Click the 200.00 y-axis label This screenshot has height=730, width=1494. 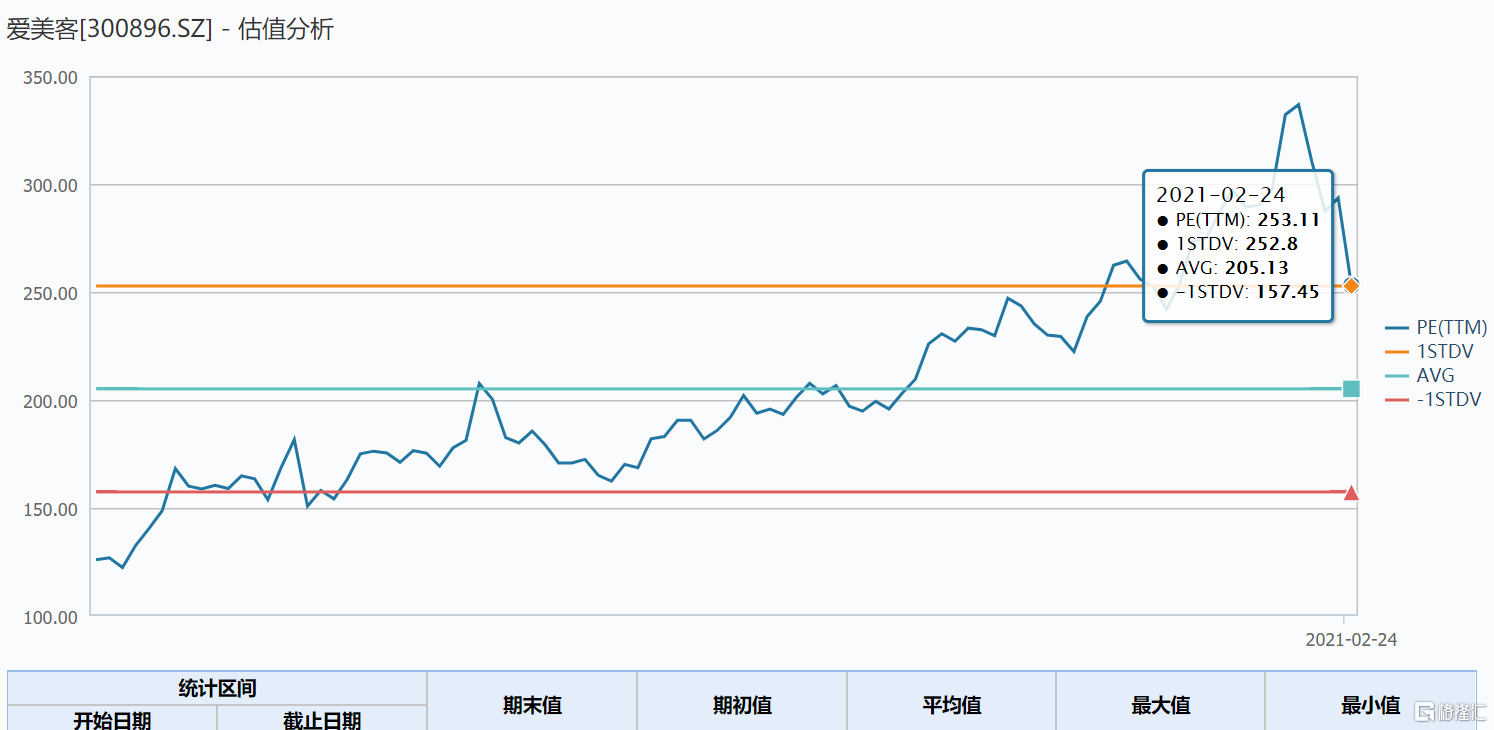50,401
